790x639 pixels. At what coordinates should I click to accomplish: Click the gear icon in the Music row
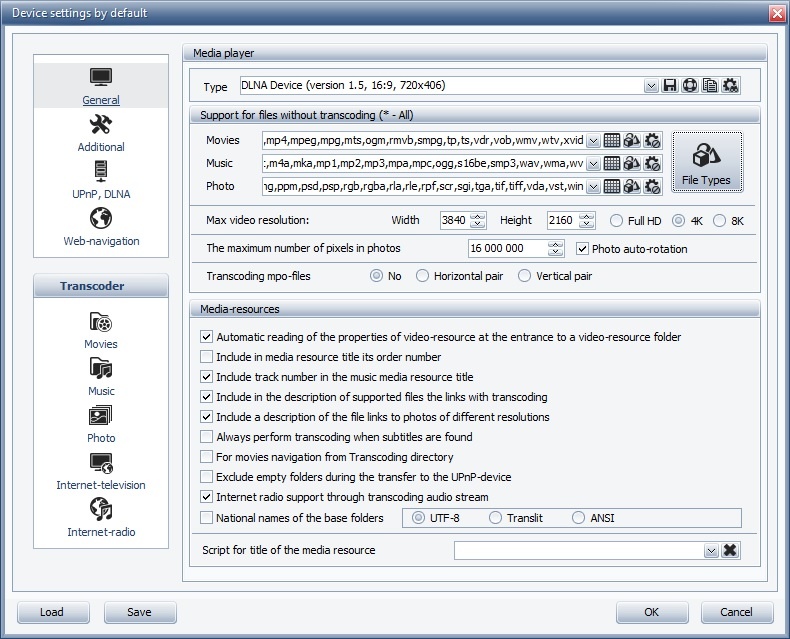point(652,163)
